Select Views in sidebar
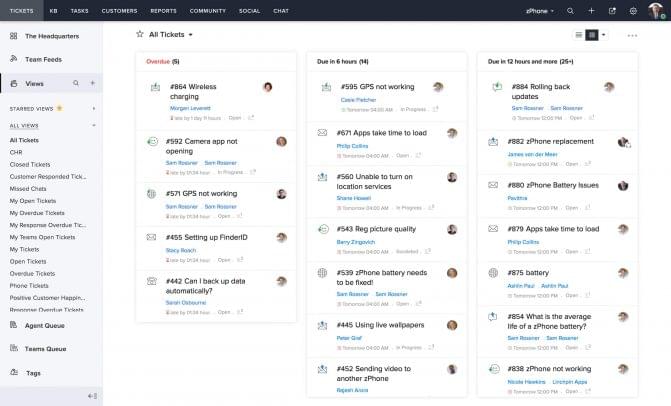The width and height of the screenshot is (671, 406). (x=34, y=83)
